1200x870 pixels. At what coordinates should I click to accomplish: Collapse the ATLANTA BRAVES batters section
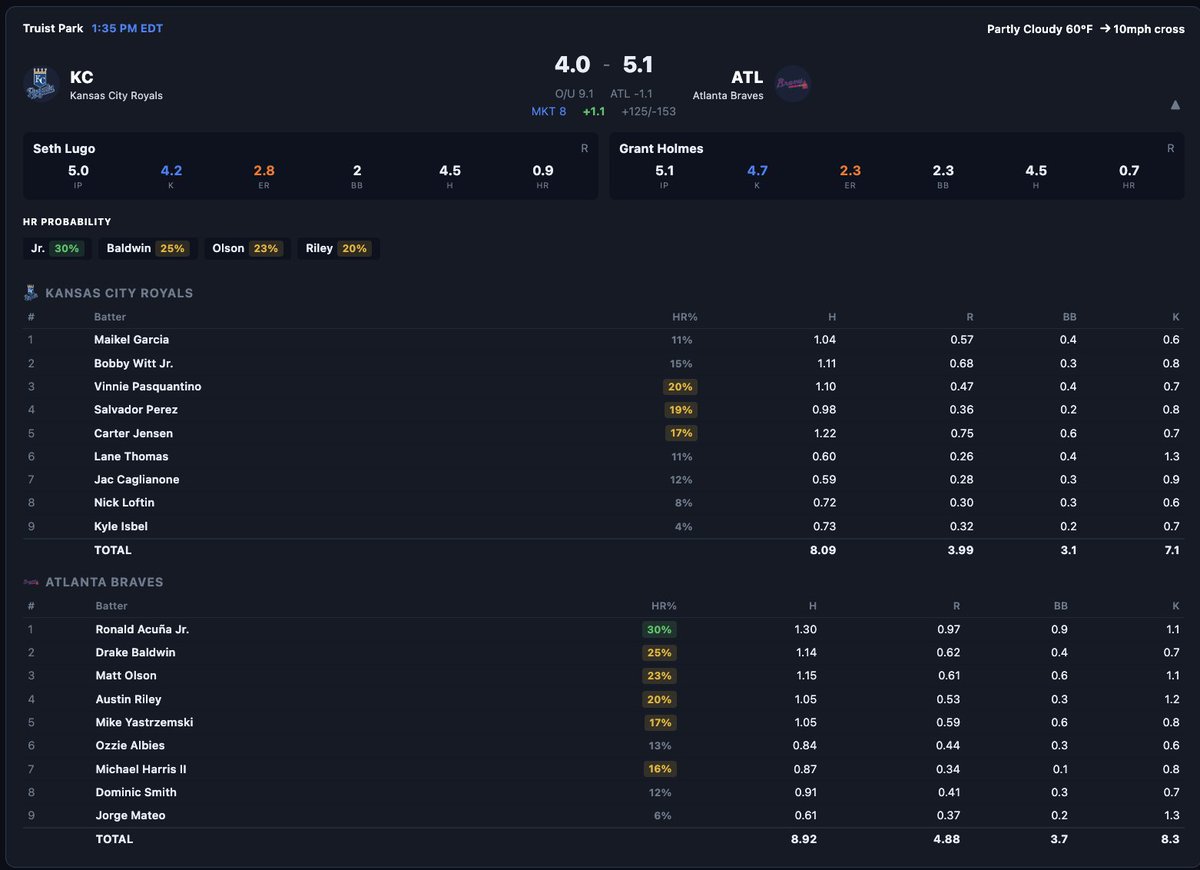point(103,581)
